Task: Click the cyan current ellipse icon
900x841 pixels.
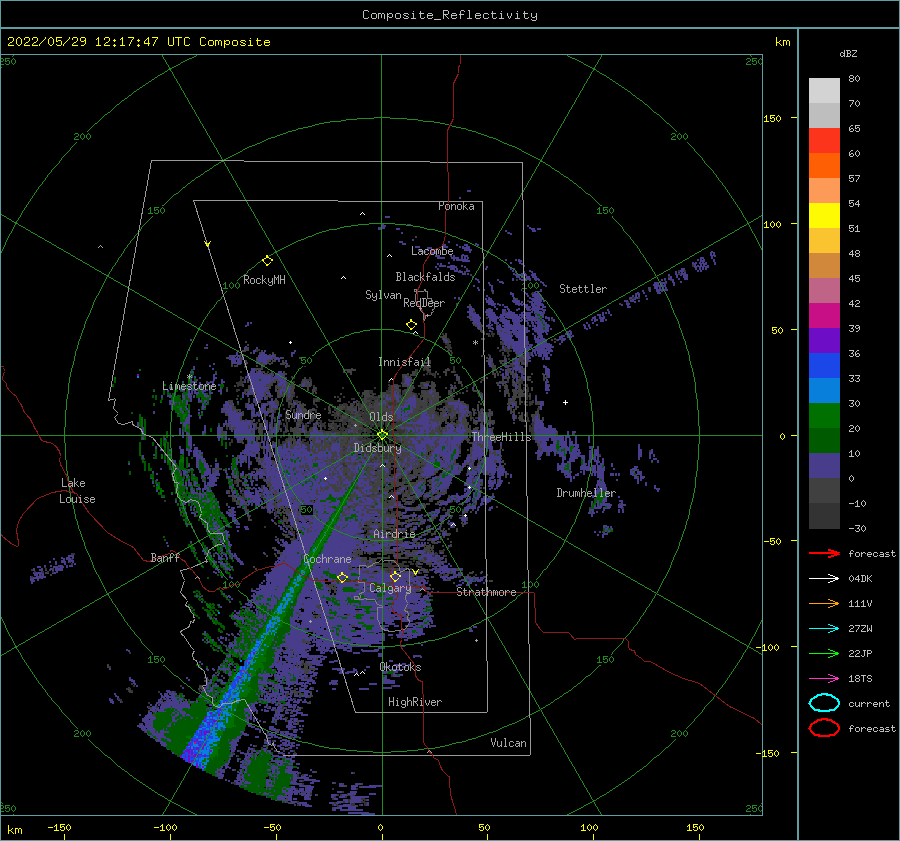Action: click(824, 703)
